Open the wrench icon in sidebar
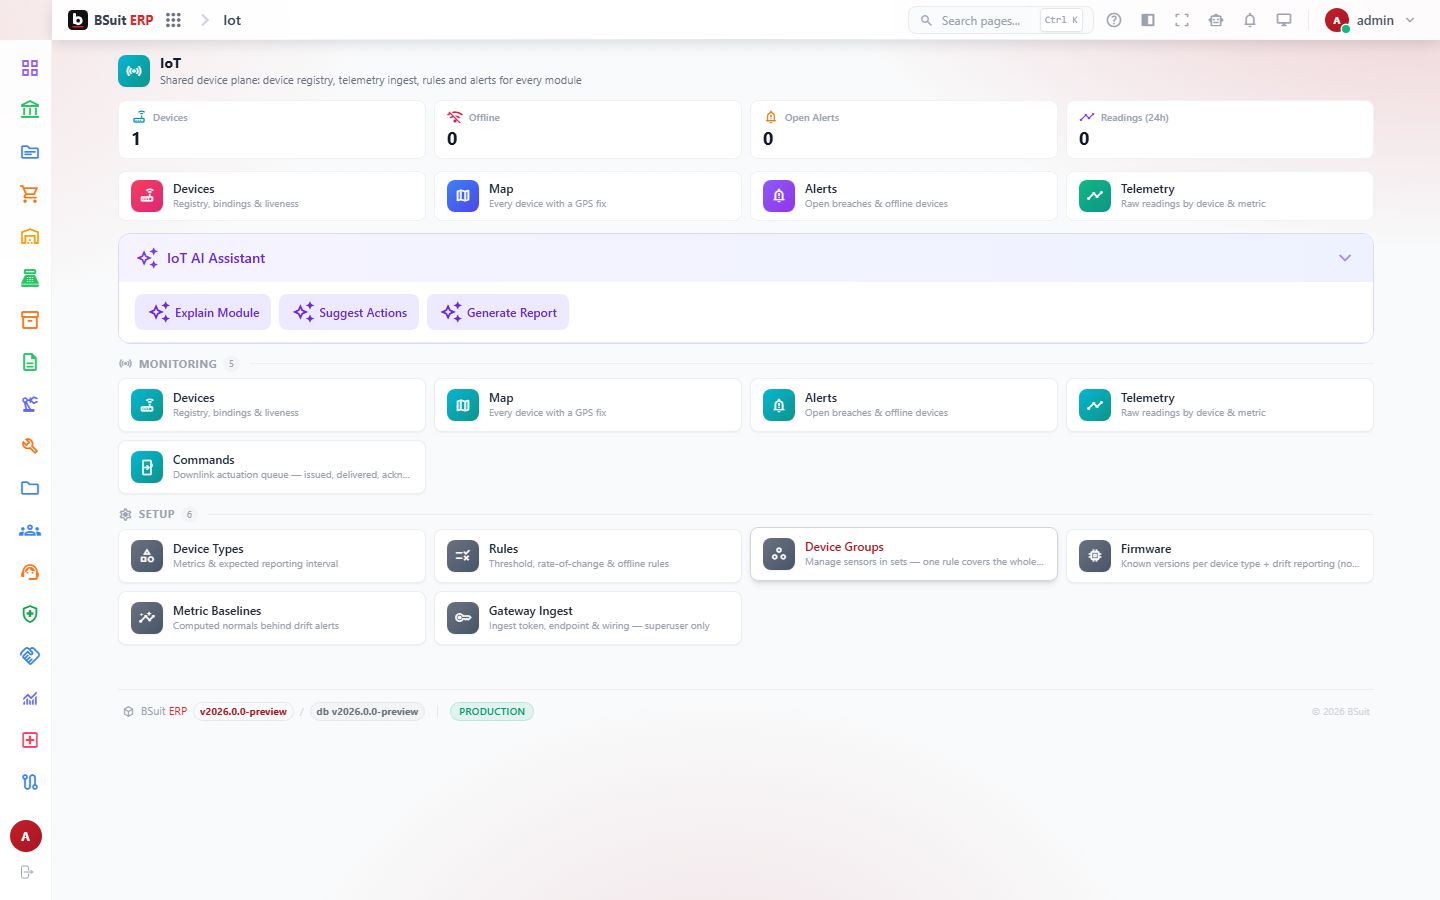This screenshot has width=1440, height=900. tap(30, 446)
